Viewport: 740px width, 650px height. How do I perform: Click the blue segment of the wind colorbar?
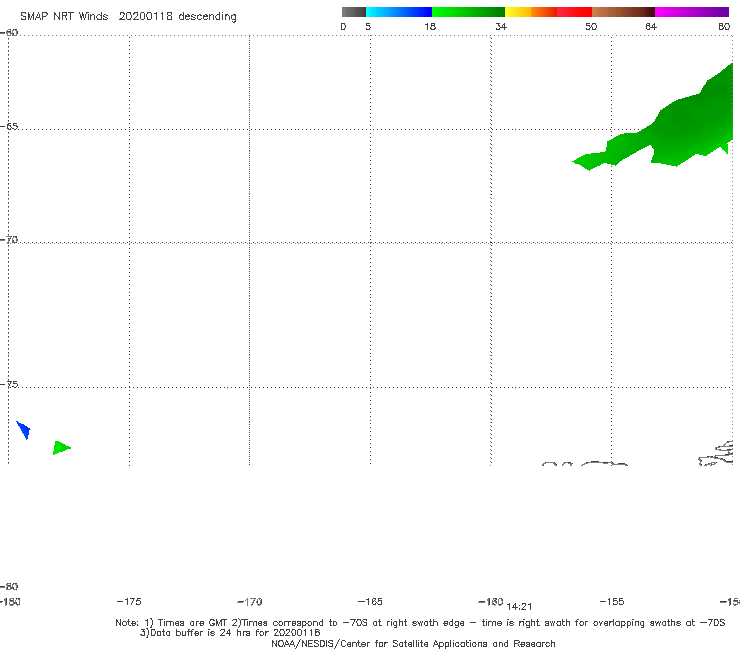(399, 12)
